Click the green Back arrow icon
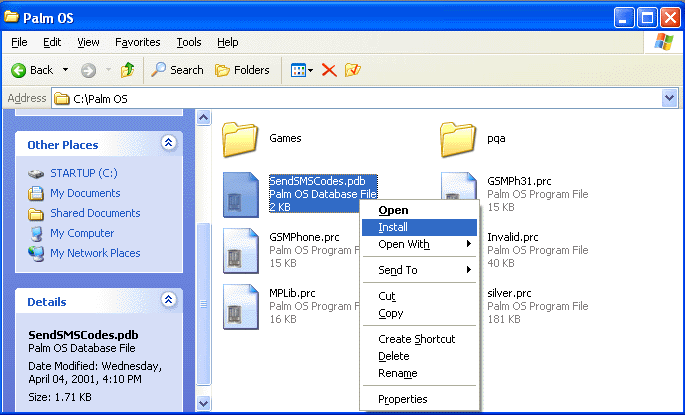The image size is (685, 415). tap(18, 70)
